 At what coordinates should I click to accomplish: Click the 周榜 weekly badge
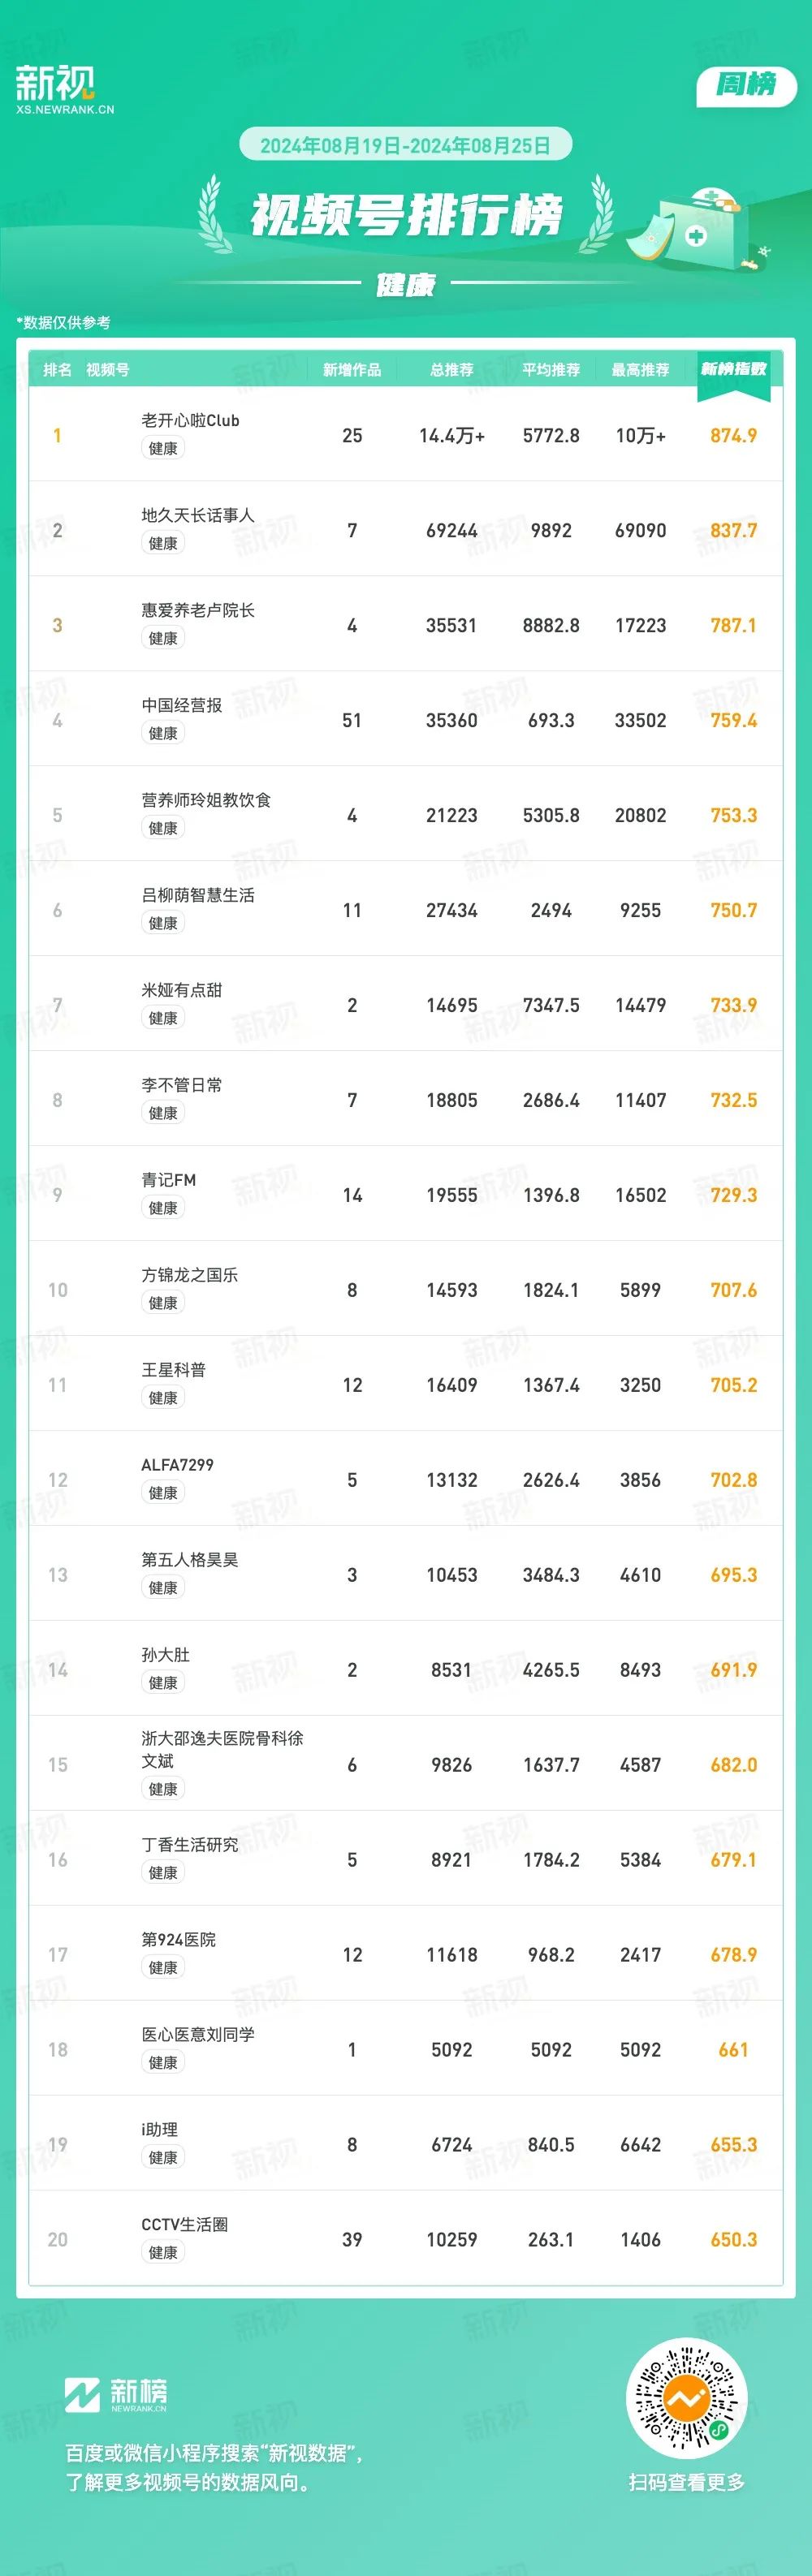coord(746,85)
